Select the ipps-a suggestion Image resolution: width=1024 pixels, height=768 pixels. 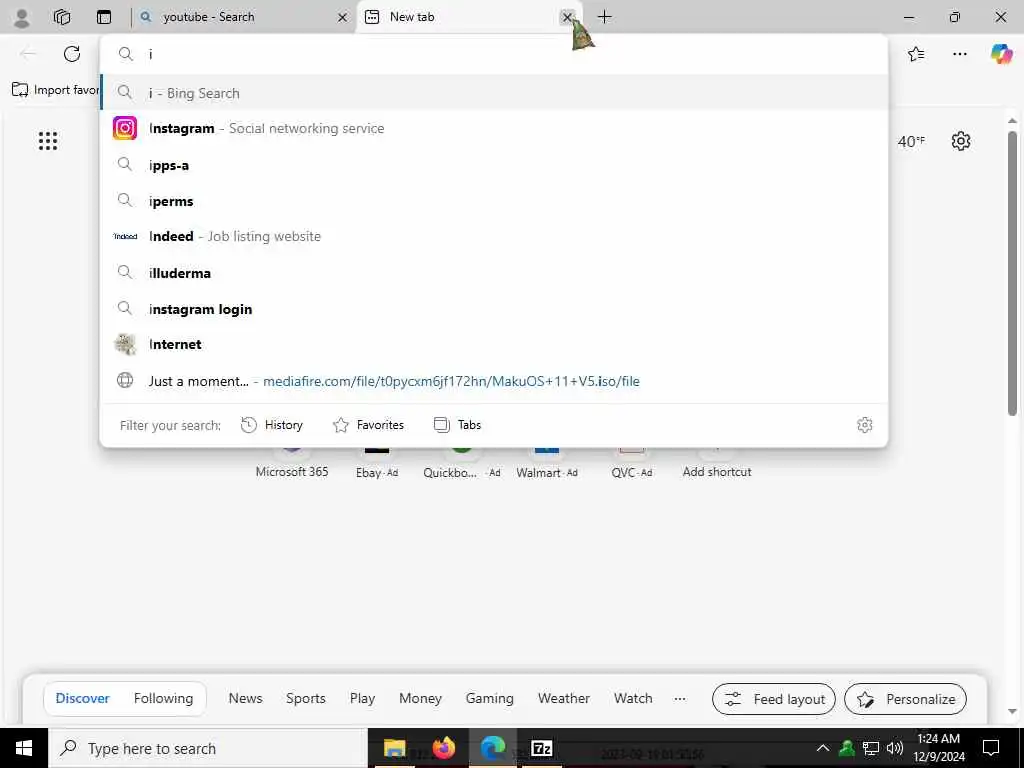494,165
